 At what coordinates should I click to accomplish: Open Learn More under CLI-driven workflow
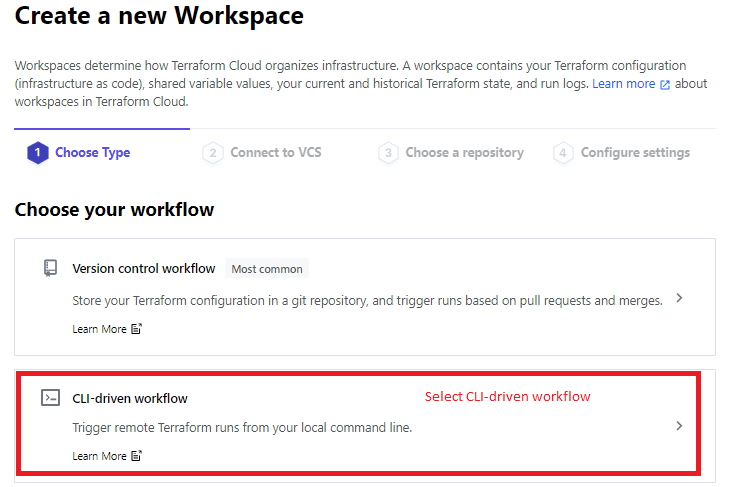click(x=99, y=456)
